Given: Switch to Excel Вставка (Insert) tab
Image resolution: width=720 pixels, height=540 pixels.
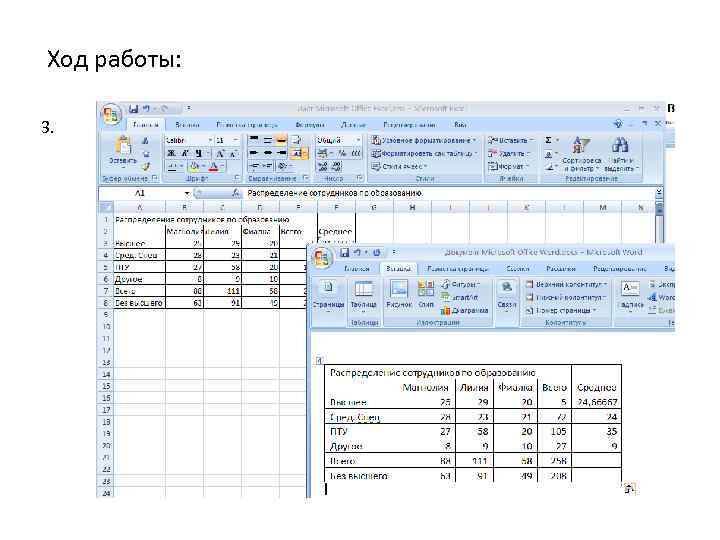Looking at the screenshot, I should pos(187,124).
